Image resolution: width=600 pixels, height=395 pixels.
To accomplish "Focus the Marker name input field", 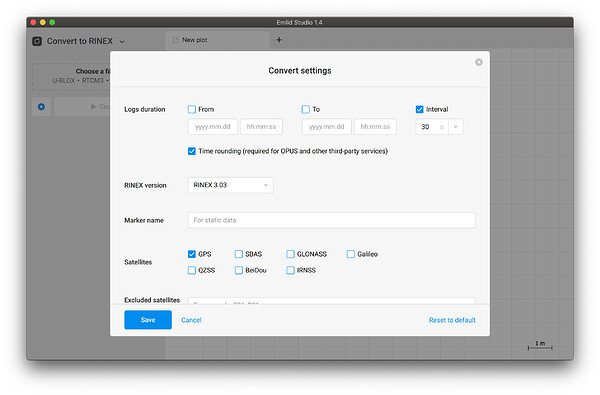I will click(331, 220).
